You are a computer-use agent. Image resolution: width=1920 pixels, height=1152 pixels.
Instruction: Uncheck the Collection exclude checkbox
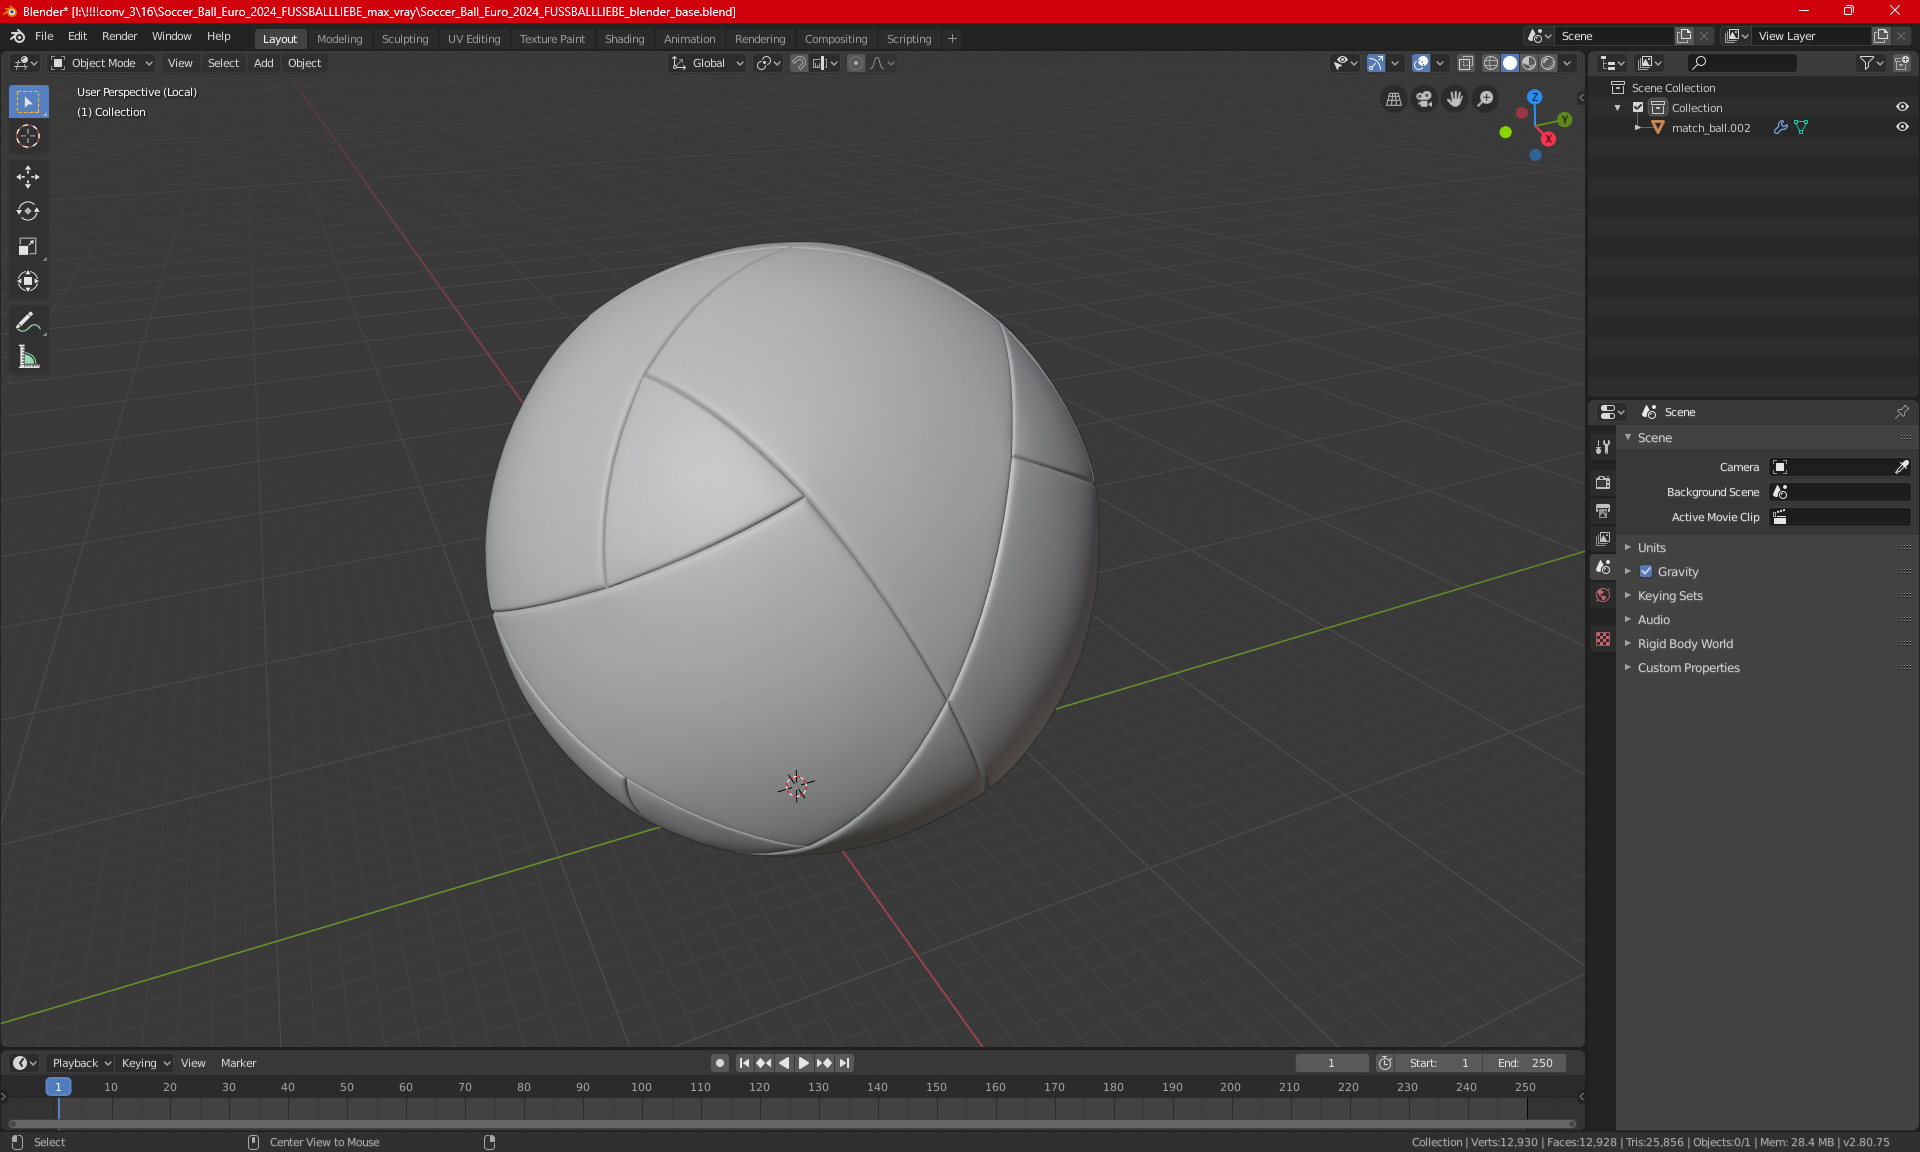1638,107
